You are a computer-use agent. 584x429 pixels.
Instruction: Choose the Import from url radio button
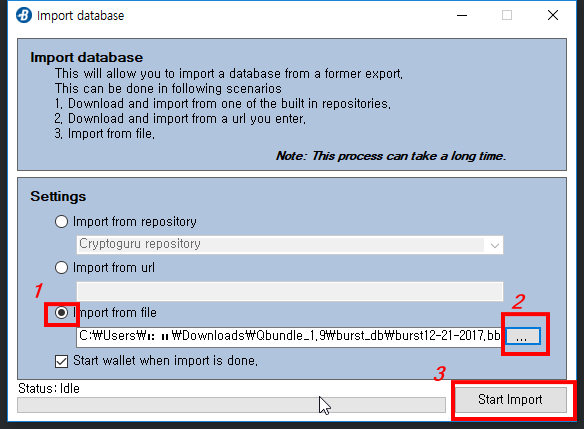pos(61,267)
